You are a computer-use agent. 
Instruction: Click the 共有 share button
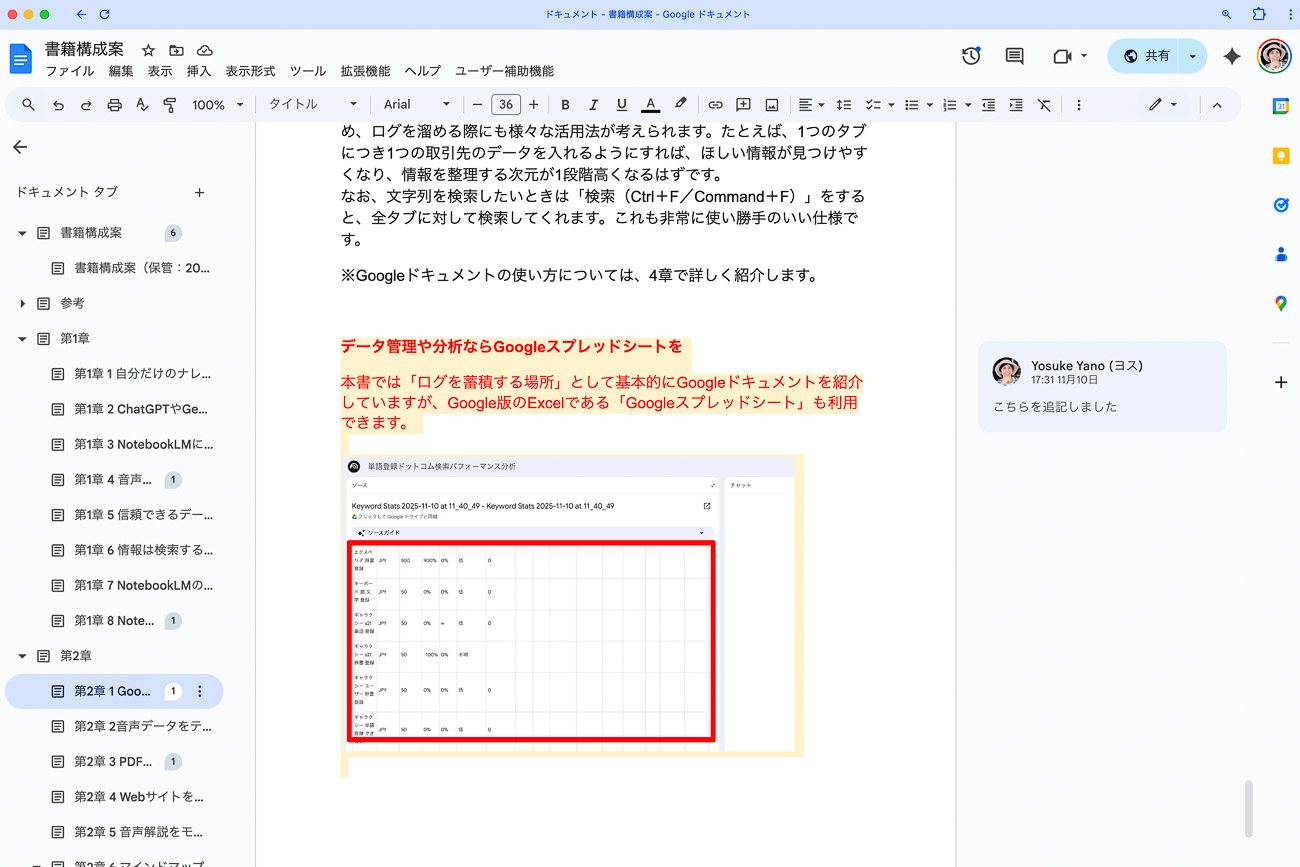(1145, 57)
